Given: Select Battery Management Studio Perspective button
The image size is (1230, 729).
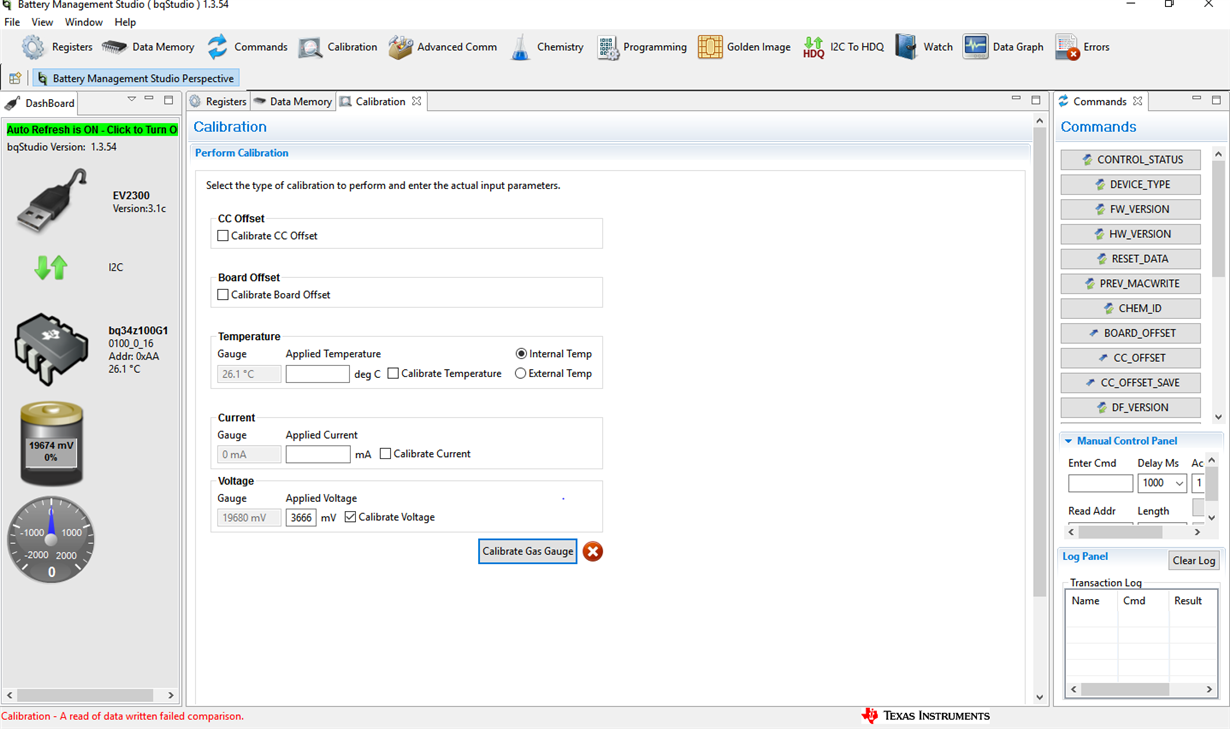Looking at the screenshot, I should coord(135,78).
